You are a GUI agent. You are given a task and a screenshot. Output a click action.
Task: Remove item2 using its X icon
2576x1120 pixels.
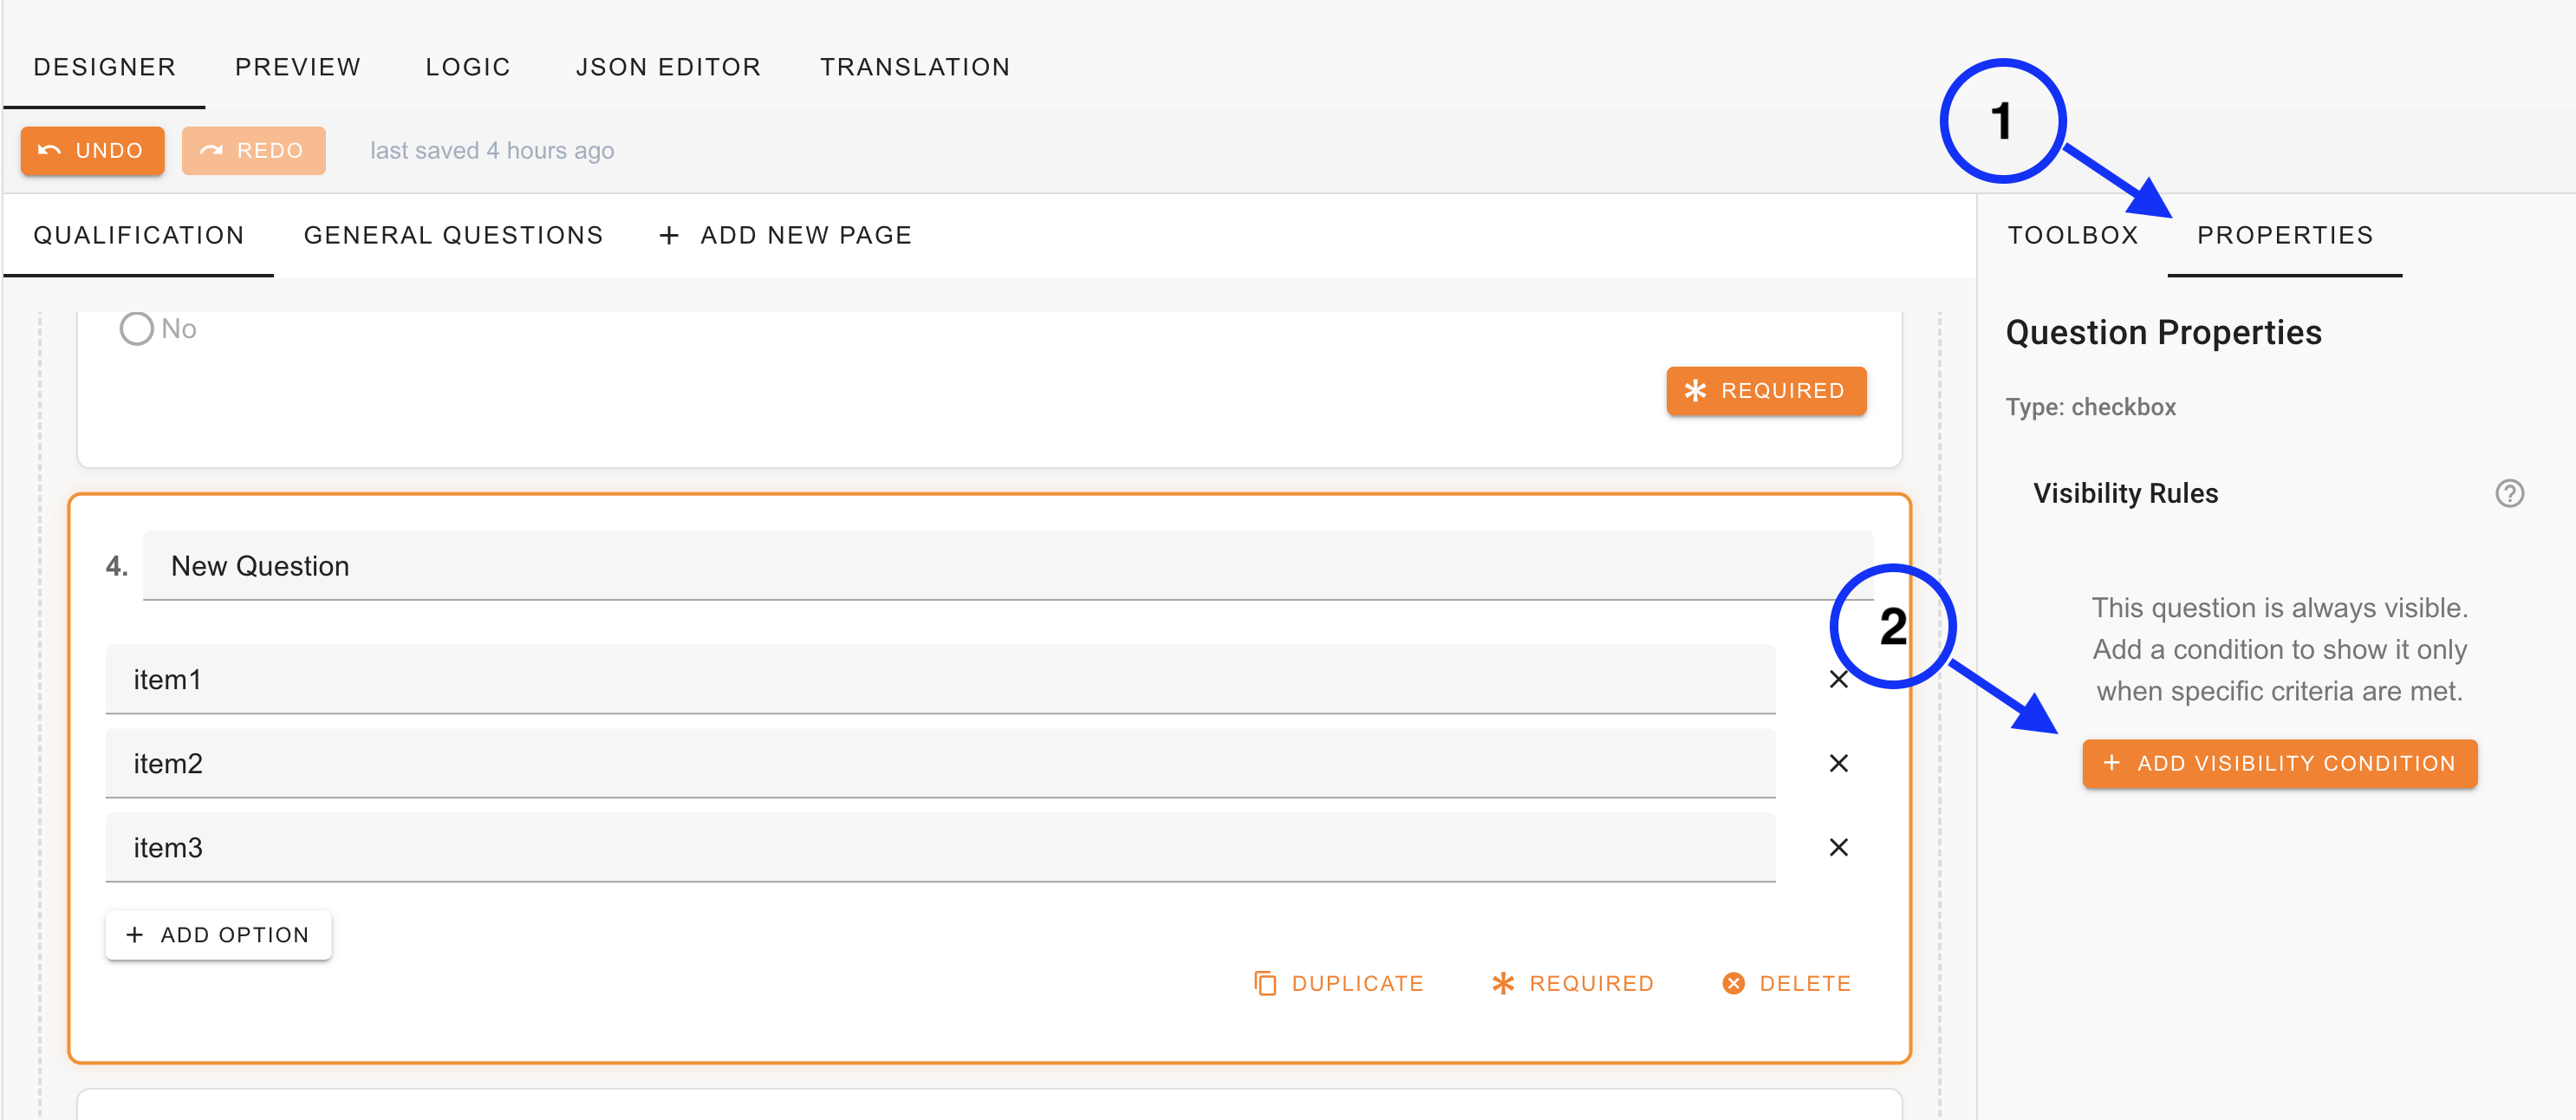[1839, 763]
